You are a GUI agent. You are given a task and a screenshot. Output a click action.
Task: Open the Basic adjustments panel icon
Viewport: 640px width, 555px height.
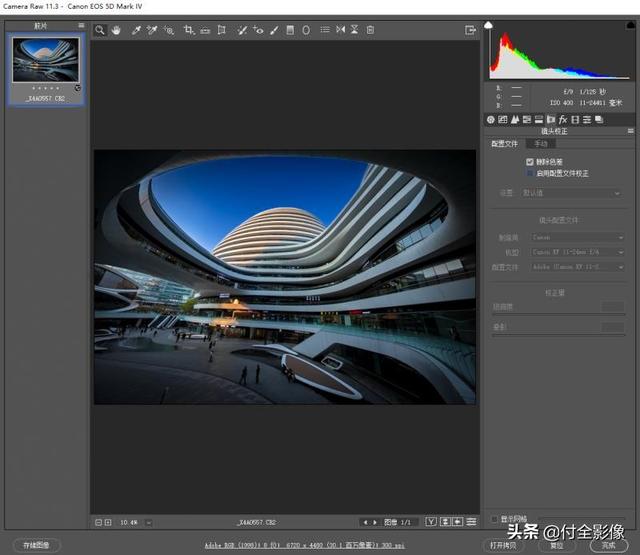(x=490, y=119)
